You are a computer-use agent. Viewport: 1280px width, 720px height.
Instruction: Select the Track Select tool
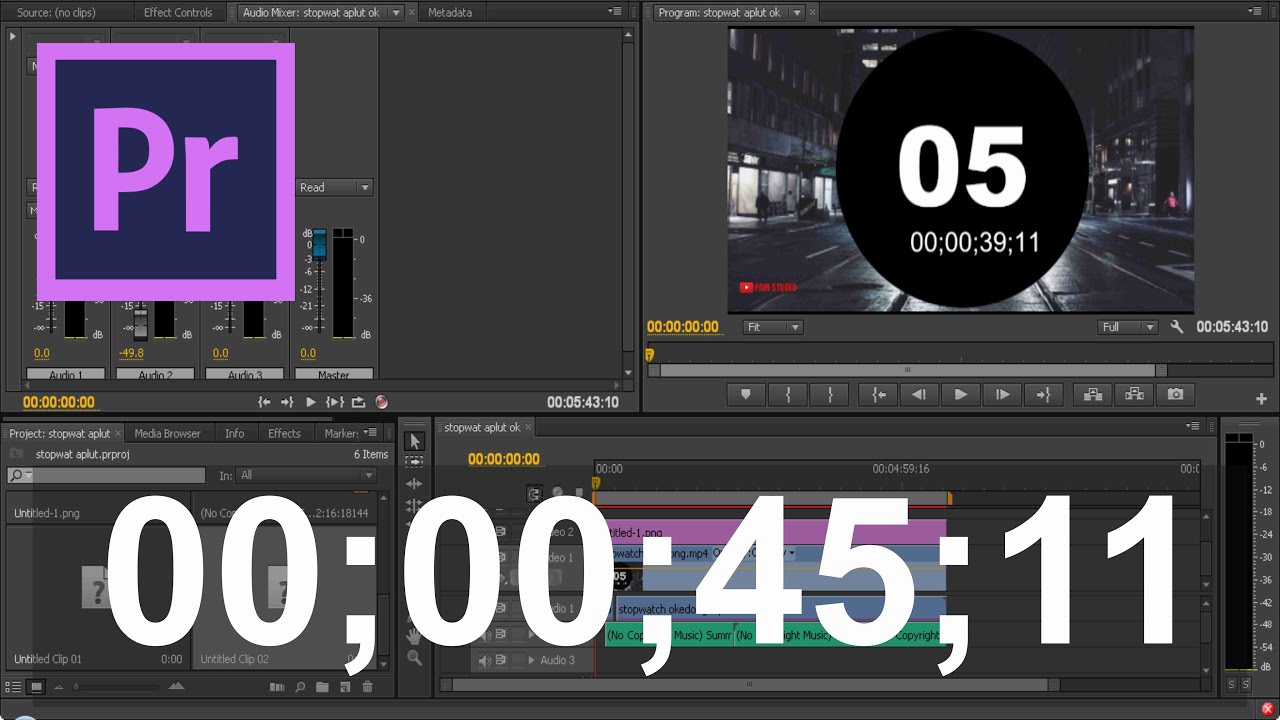pyautogui.click(x=415, y=462)
